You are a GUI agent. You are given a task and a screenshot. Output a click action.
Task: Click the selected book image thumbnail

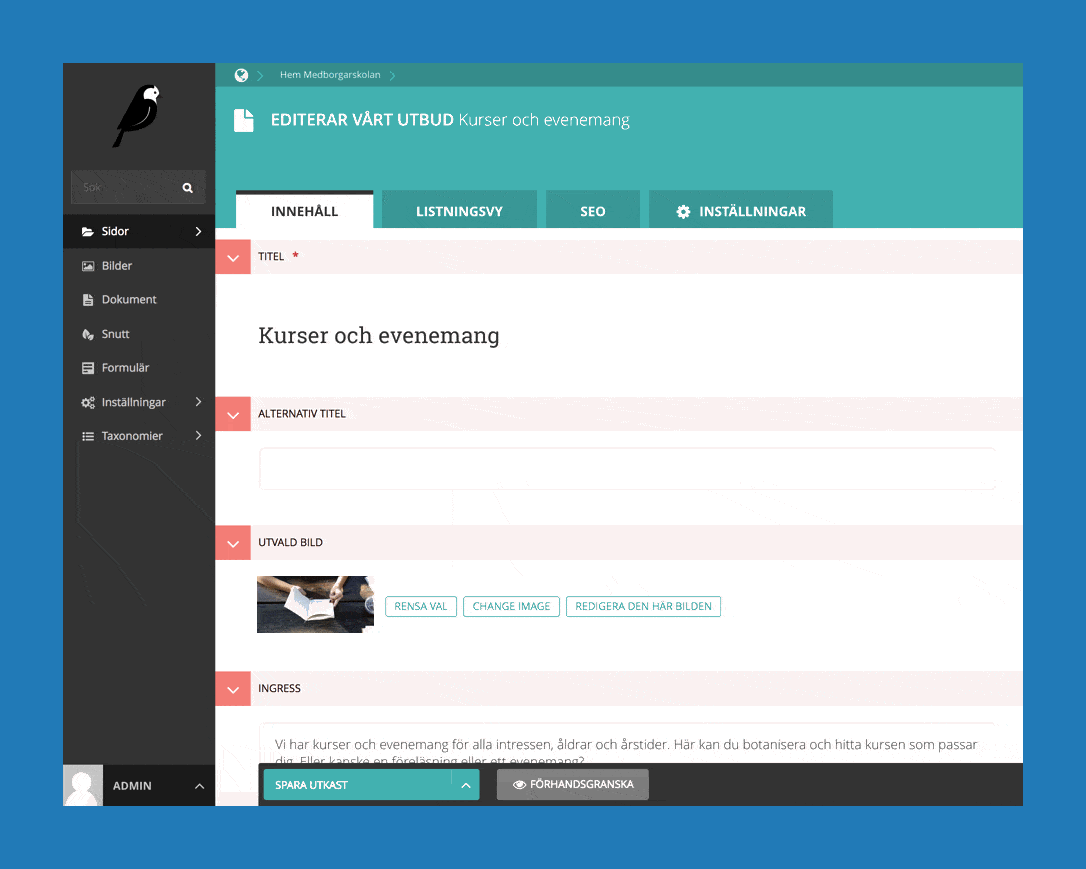coord(315,604)
